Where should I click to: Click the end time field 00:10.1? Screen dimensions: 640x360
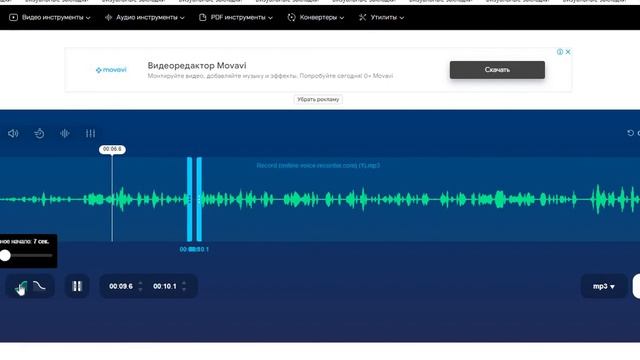point(164,287)
